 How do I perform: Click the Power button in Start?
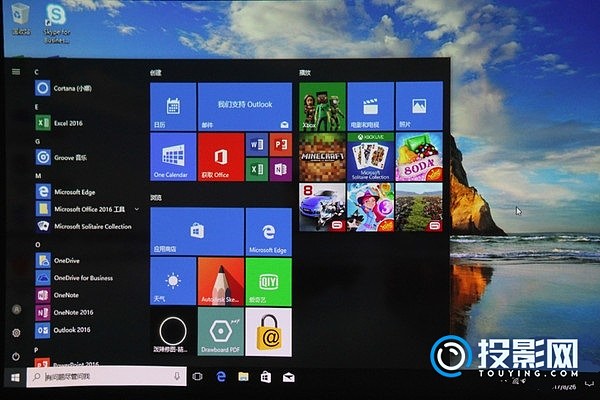click(16, 356)
